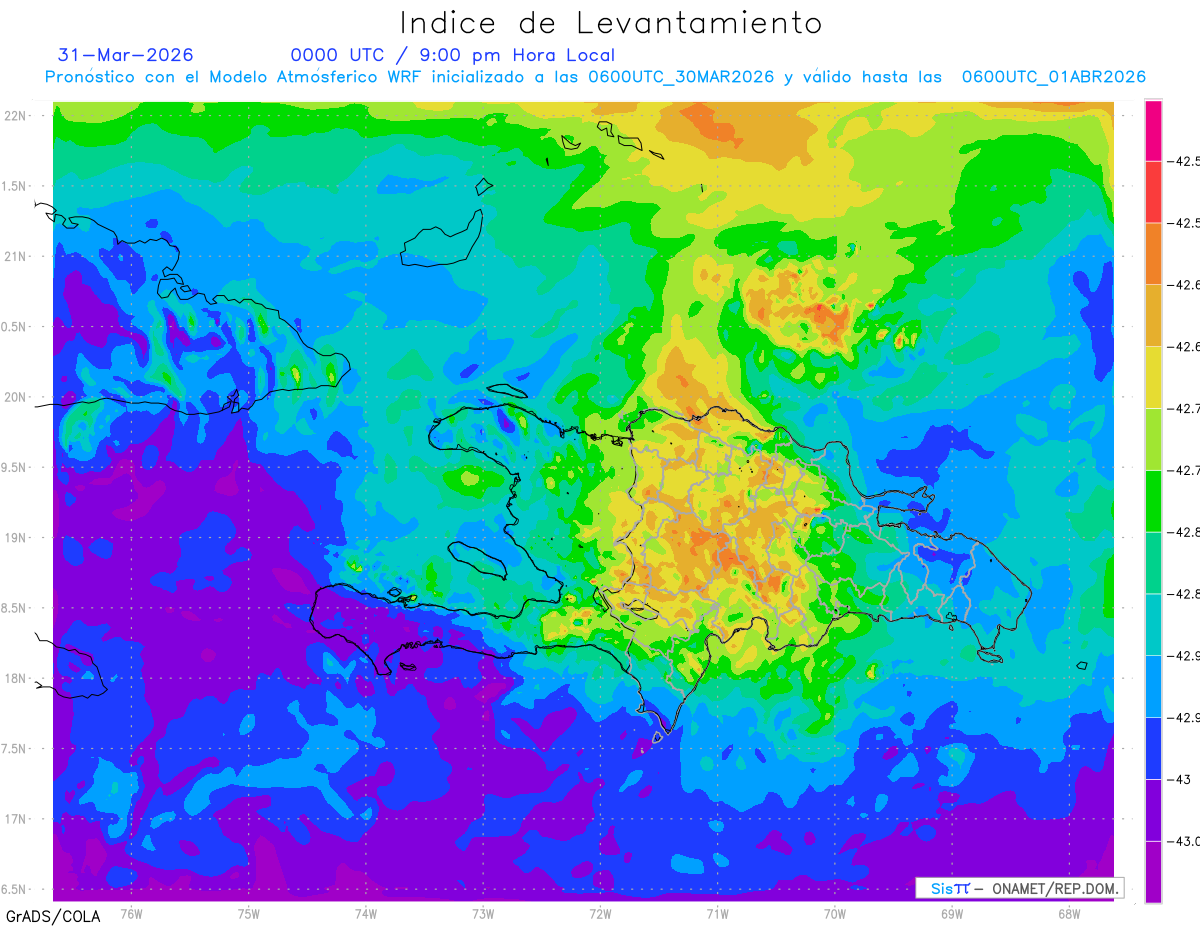Viewport: 1200px width, 927px height.
Task: Click the 0600UTC_30MAR2026 initialization time text
Action: 681,77
